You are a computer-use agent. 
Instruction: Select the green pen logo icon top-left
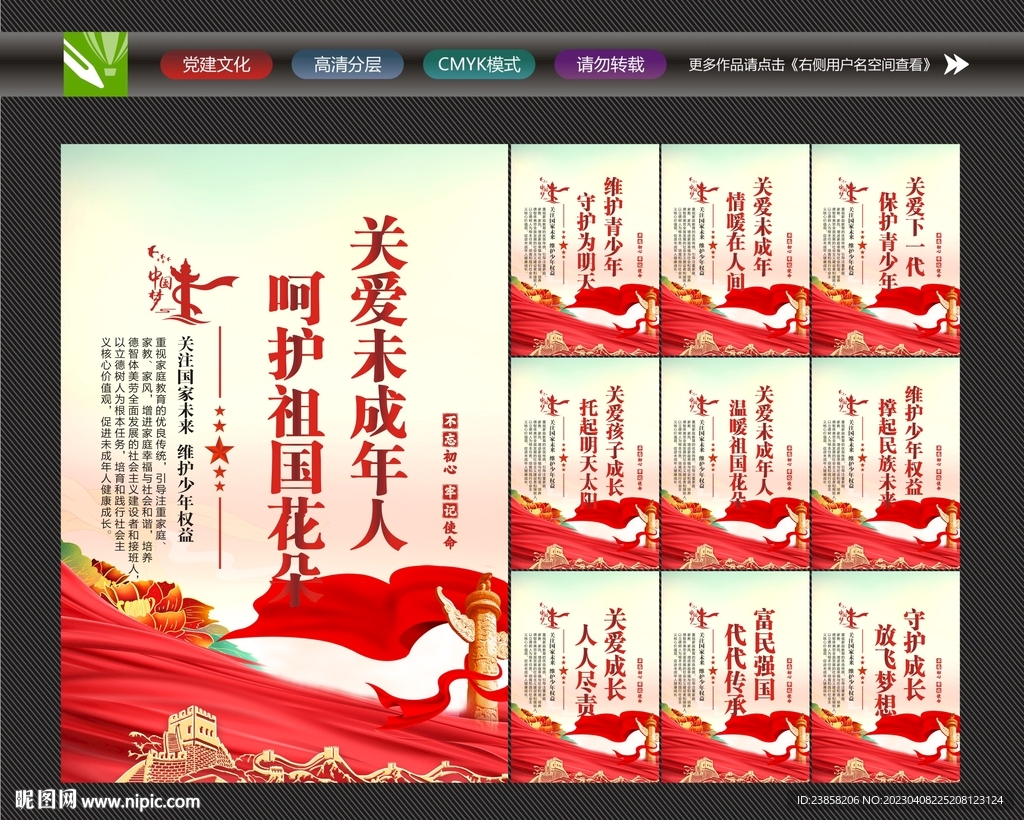[x=95, y=65]
